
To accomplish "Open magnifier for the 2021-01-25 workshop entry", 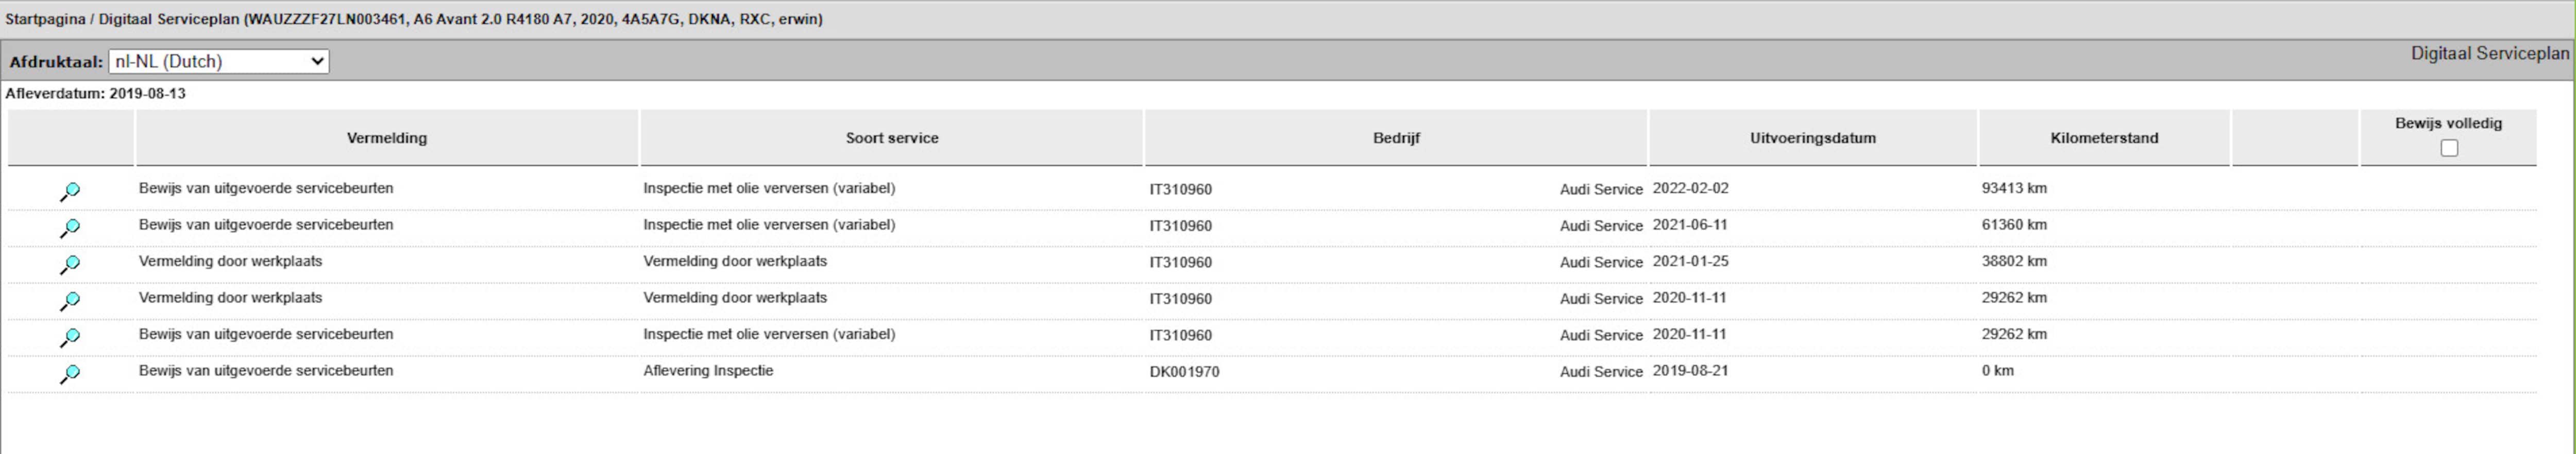I will coord(69,264).
